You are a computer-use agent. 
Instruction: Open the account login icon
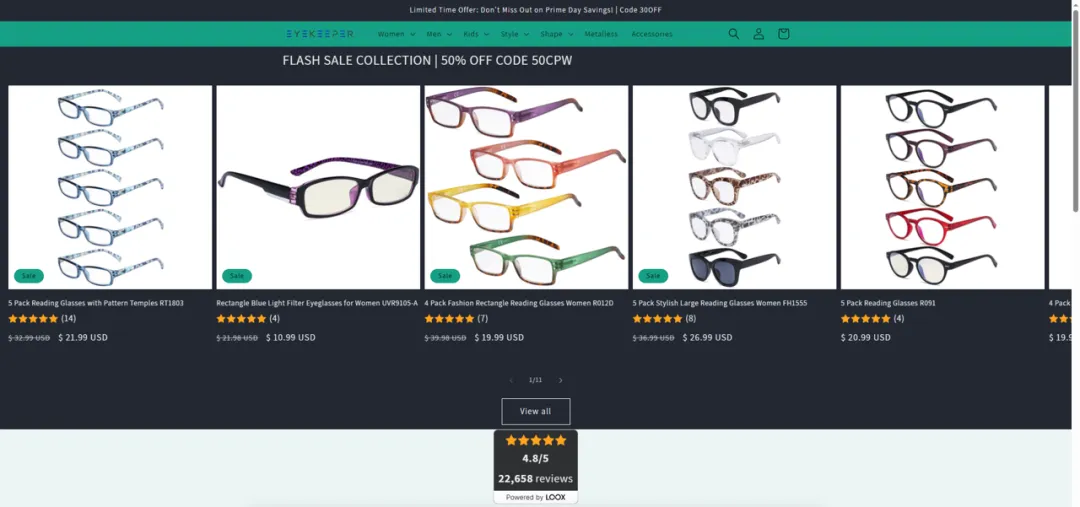click(x=758, y=34)
